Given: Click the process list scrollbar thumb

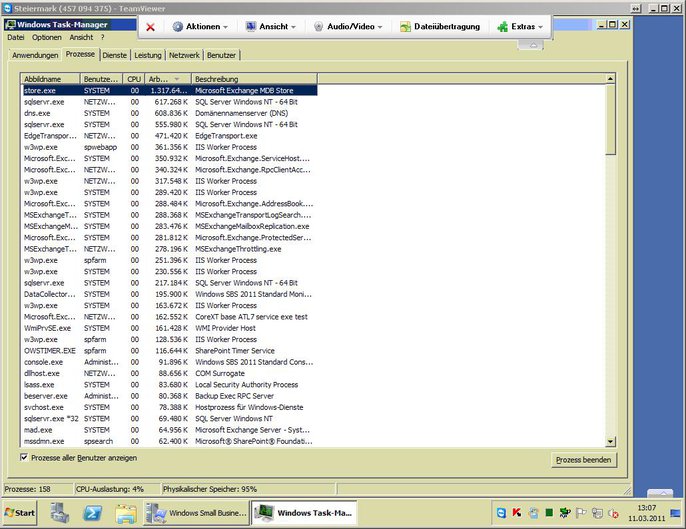Looking at the screenshot, I should click(x=610, y=119).
